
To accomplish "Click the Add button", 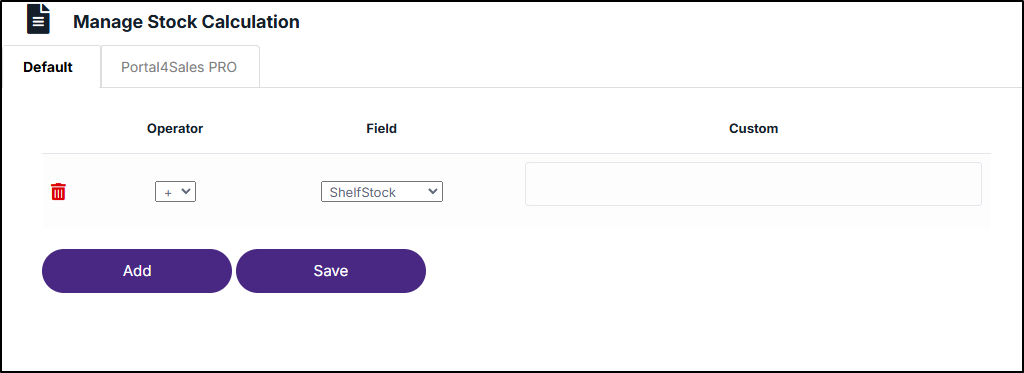I will click(136, 270).
